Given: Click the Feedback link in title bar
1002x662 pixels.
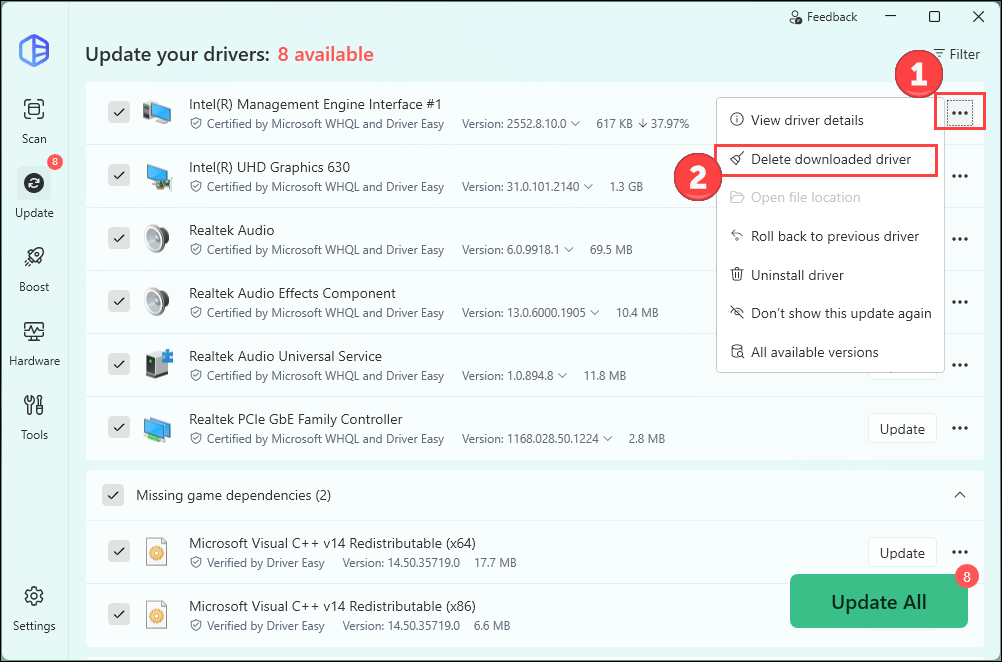Looking at the screenshot, I should coord(823,17).
